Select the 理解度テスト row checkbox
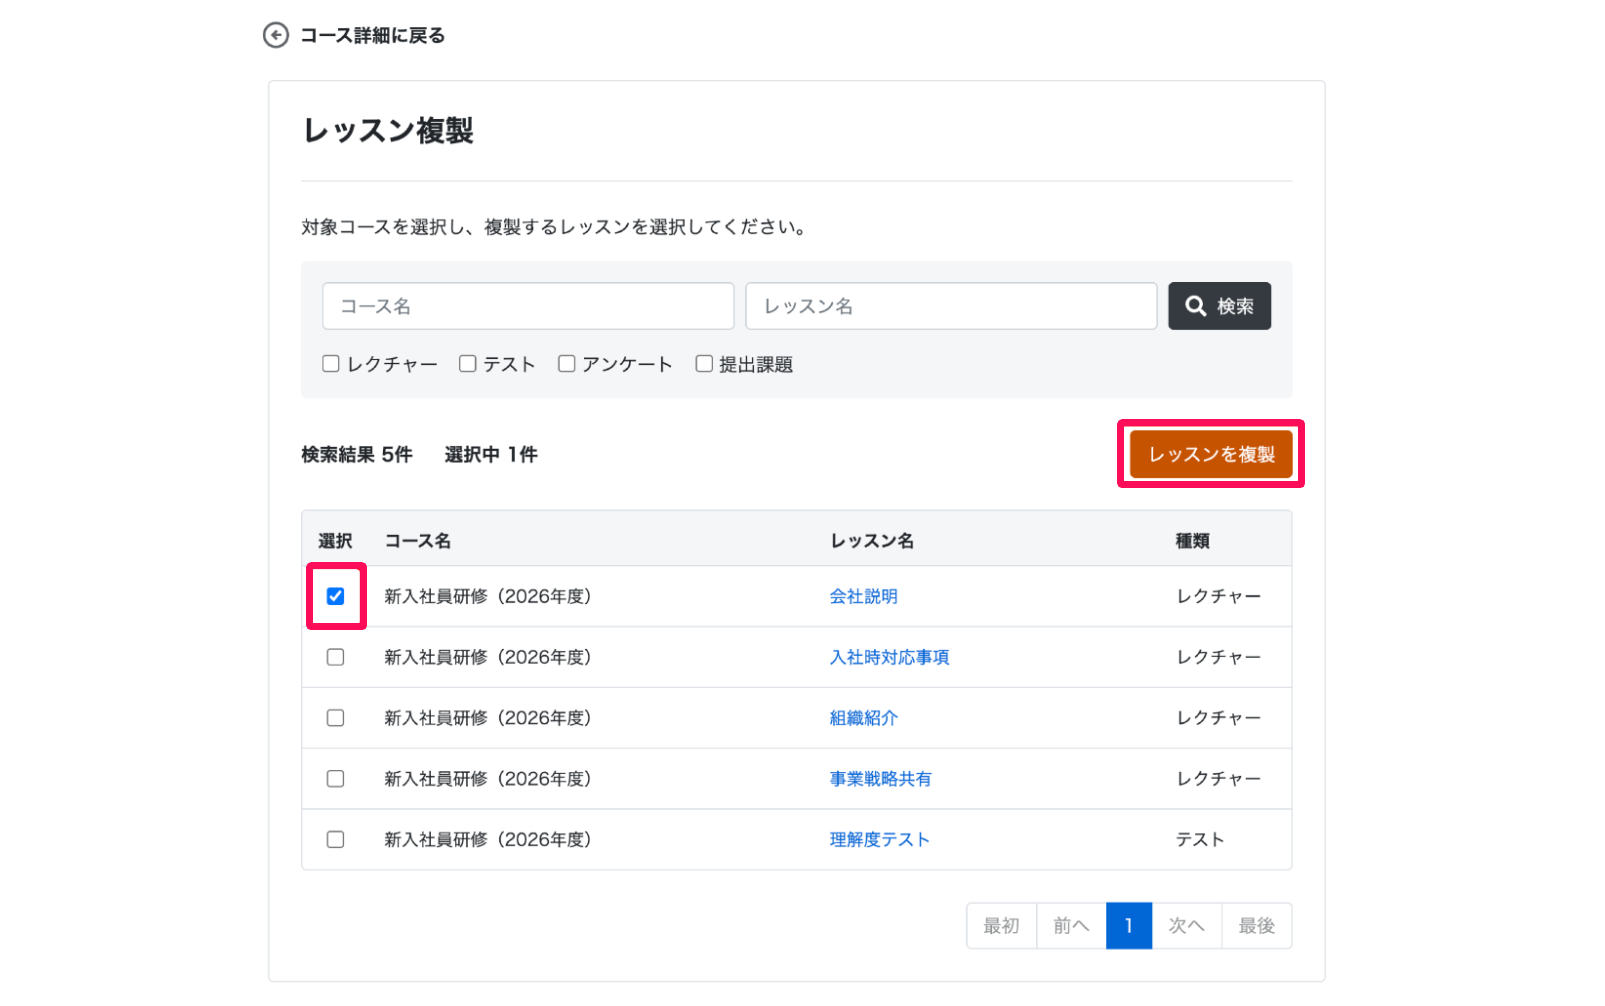Viewport: 1605px width, 1006px height. point(336,840)
